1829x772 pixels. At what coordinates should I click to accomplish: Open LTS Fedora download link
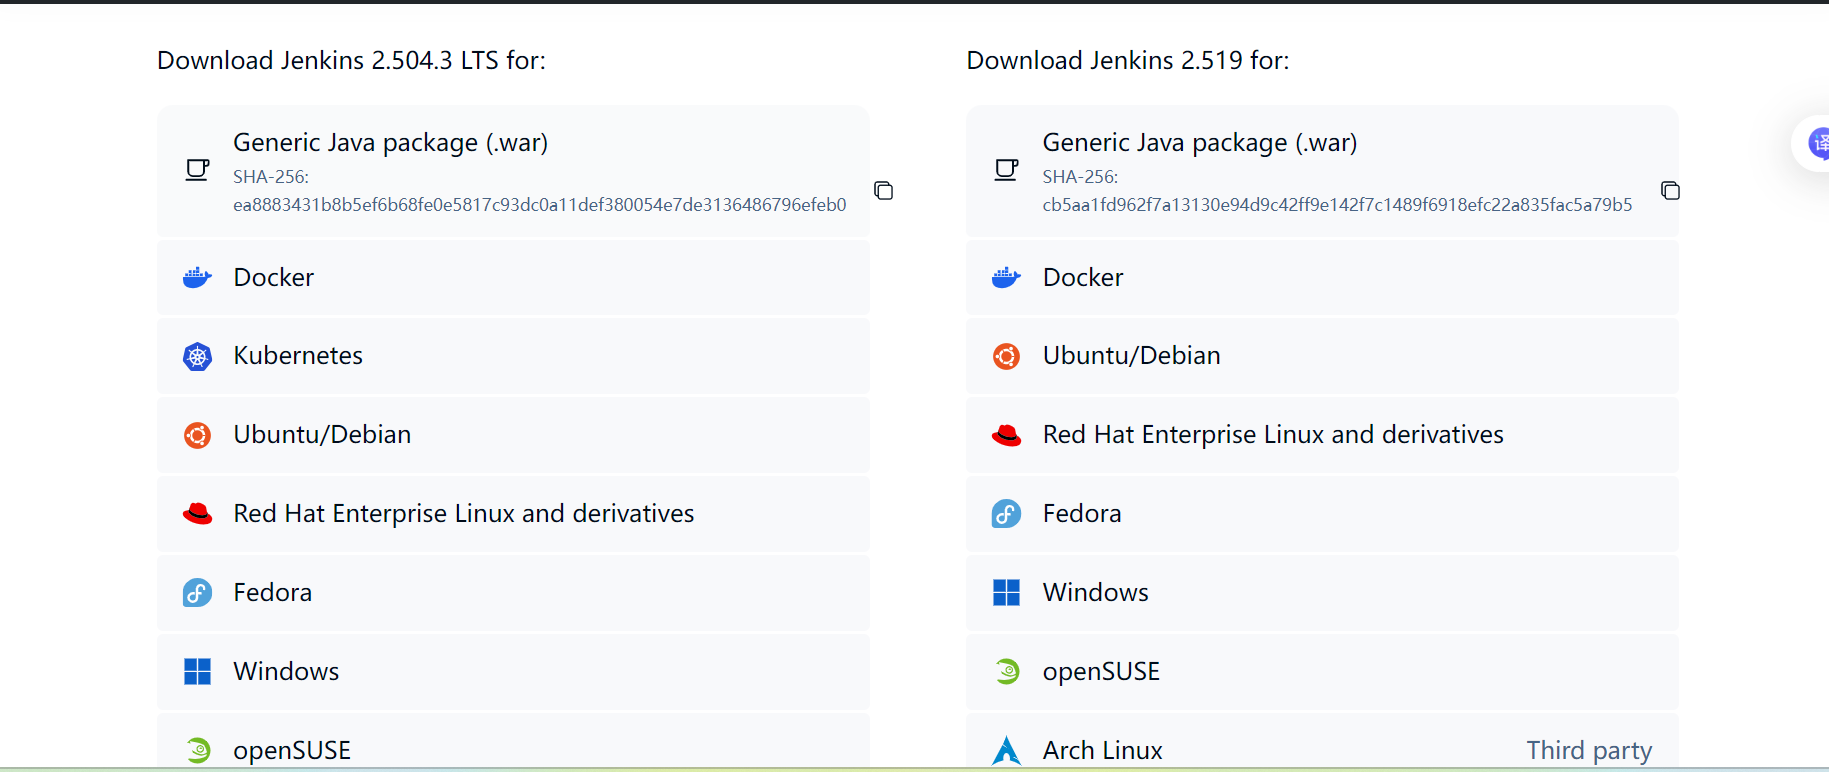(x=513, y=593)
